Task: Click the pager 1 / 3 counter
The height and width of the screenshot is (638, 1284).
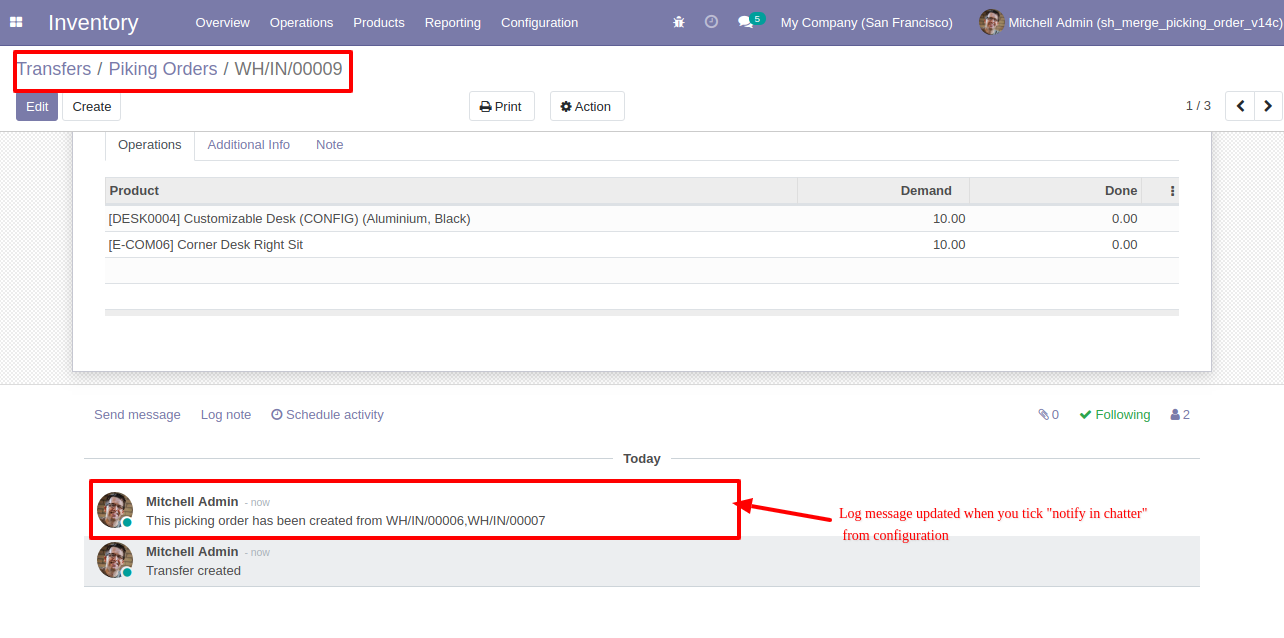Action: point(1198,106)
